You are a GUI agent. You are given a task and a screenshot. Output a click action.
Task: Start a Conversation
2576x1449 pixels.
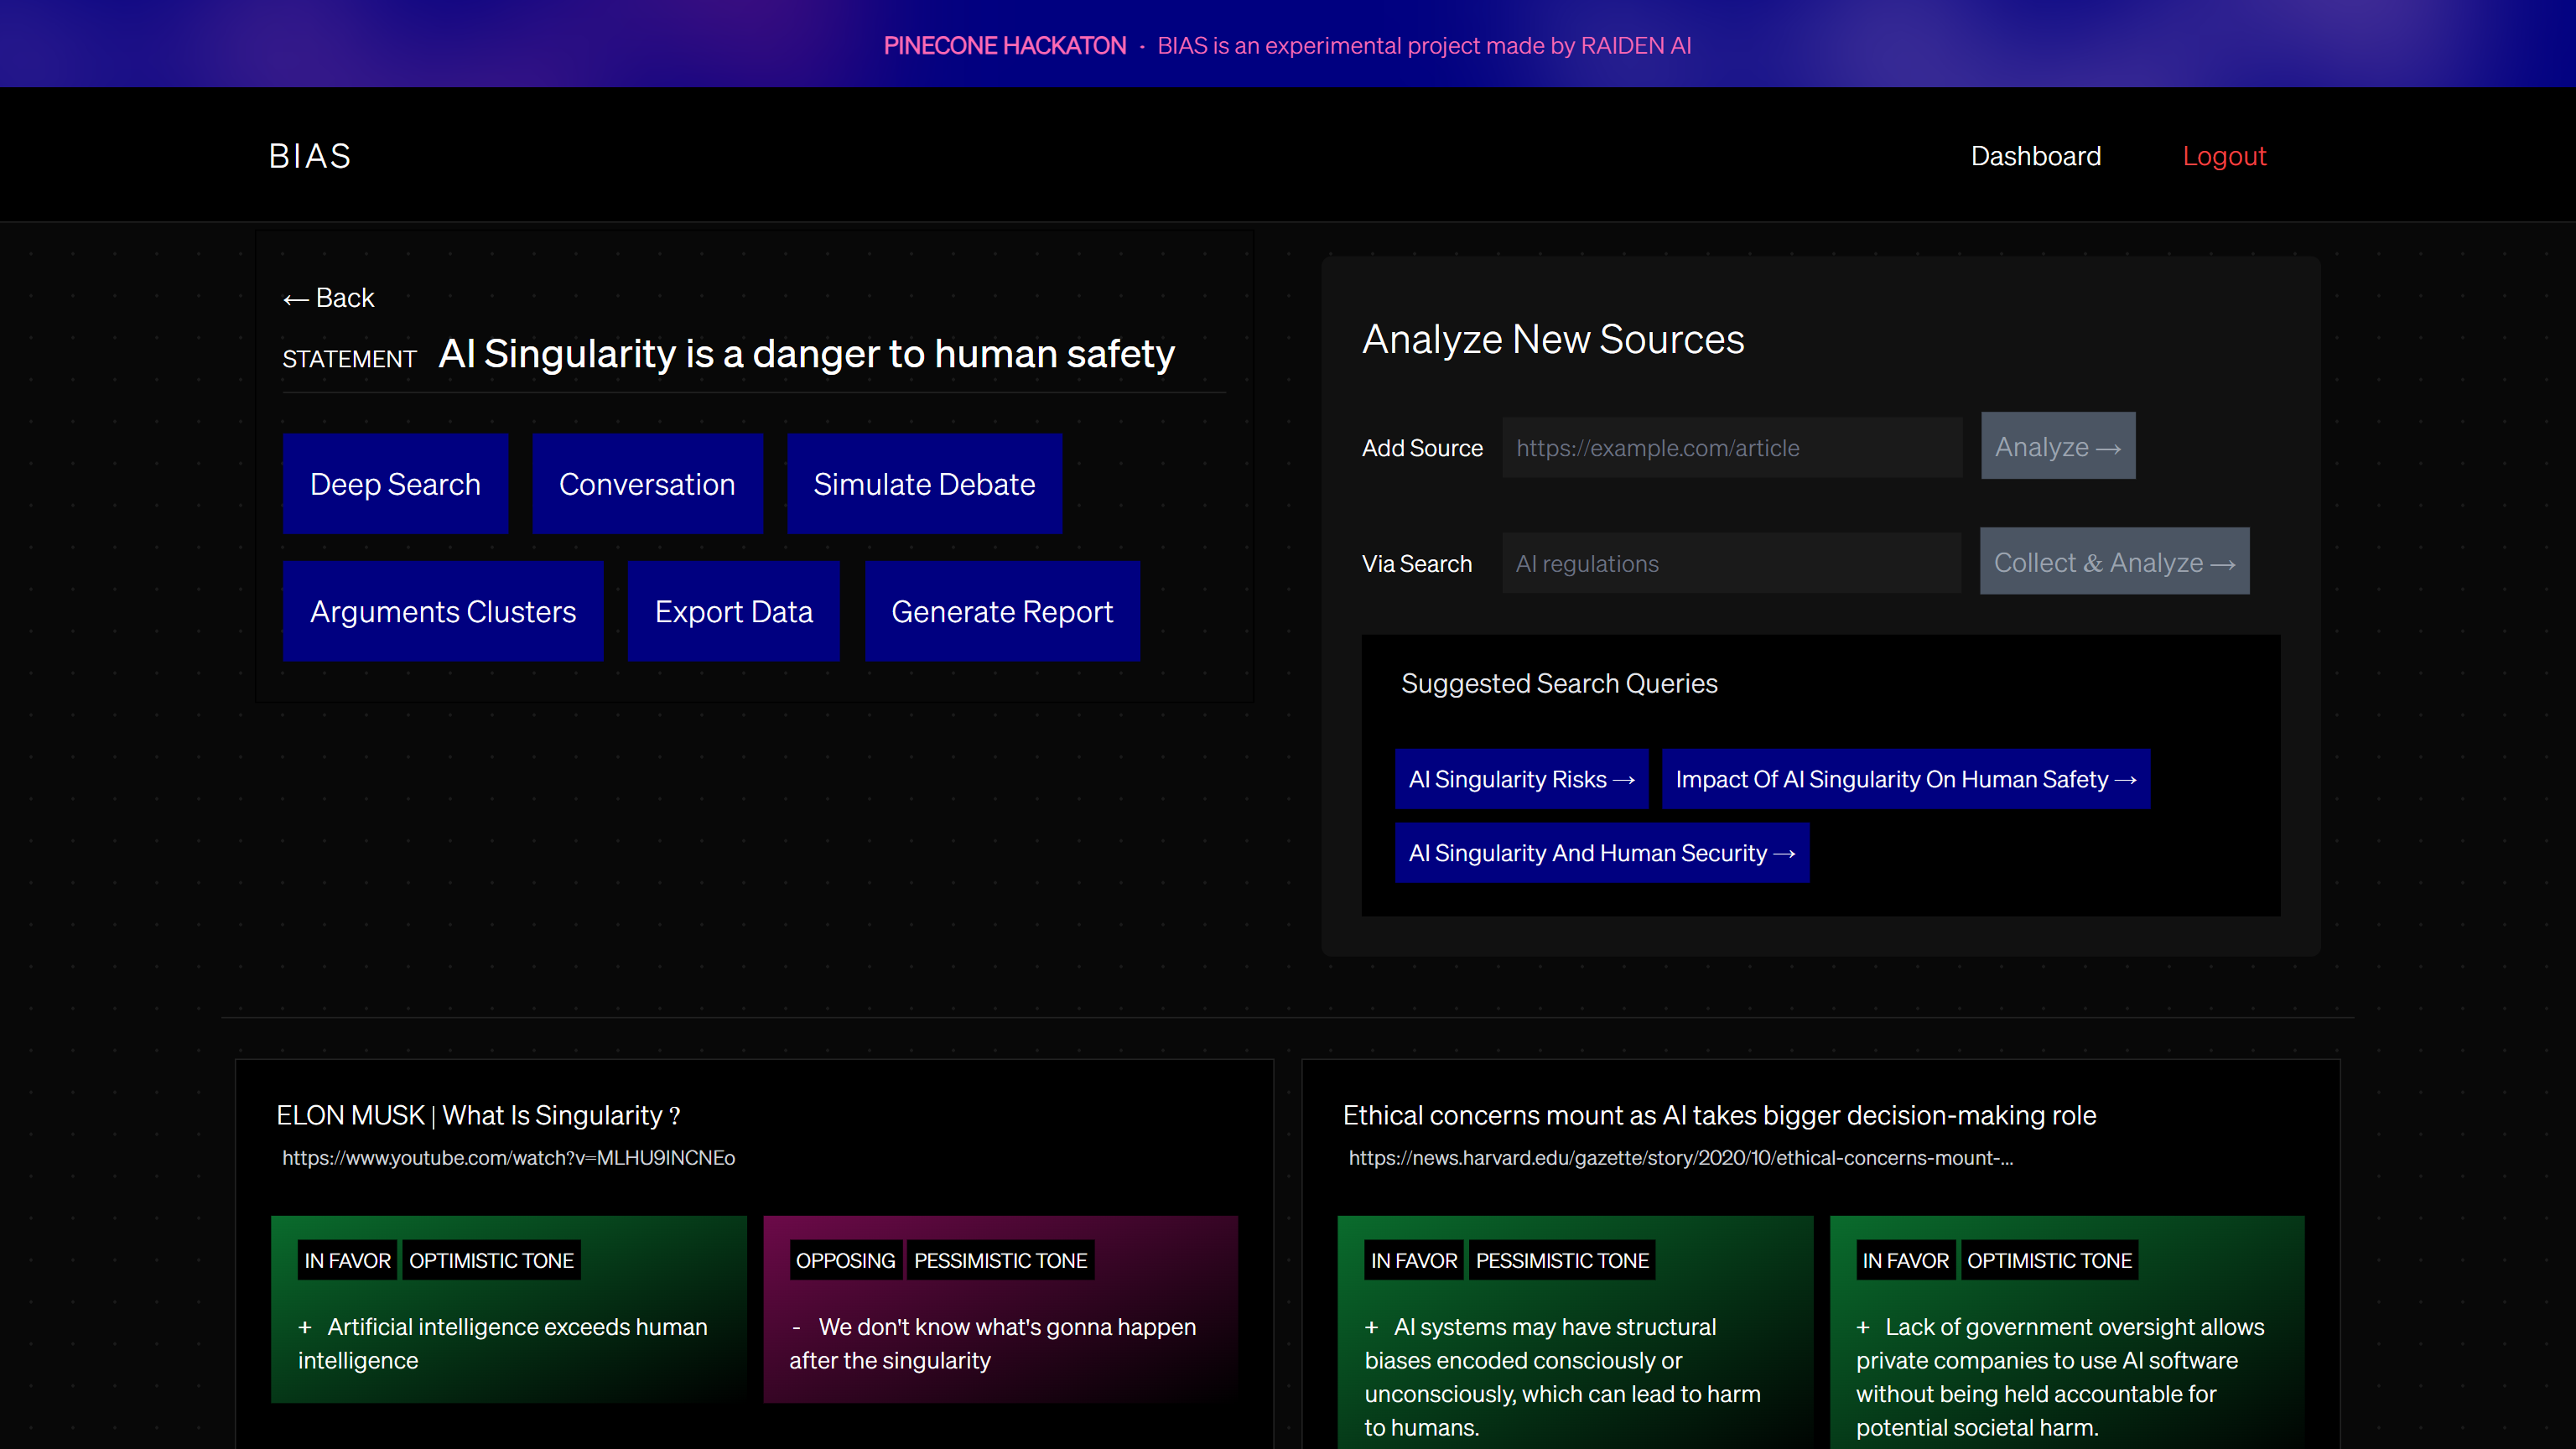[x=647, y=484]
